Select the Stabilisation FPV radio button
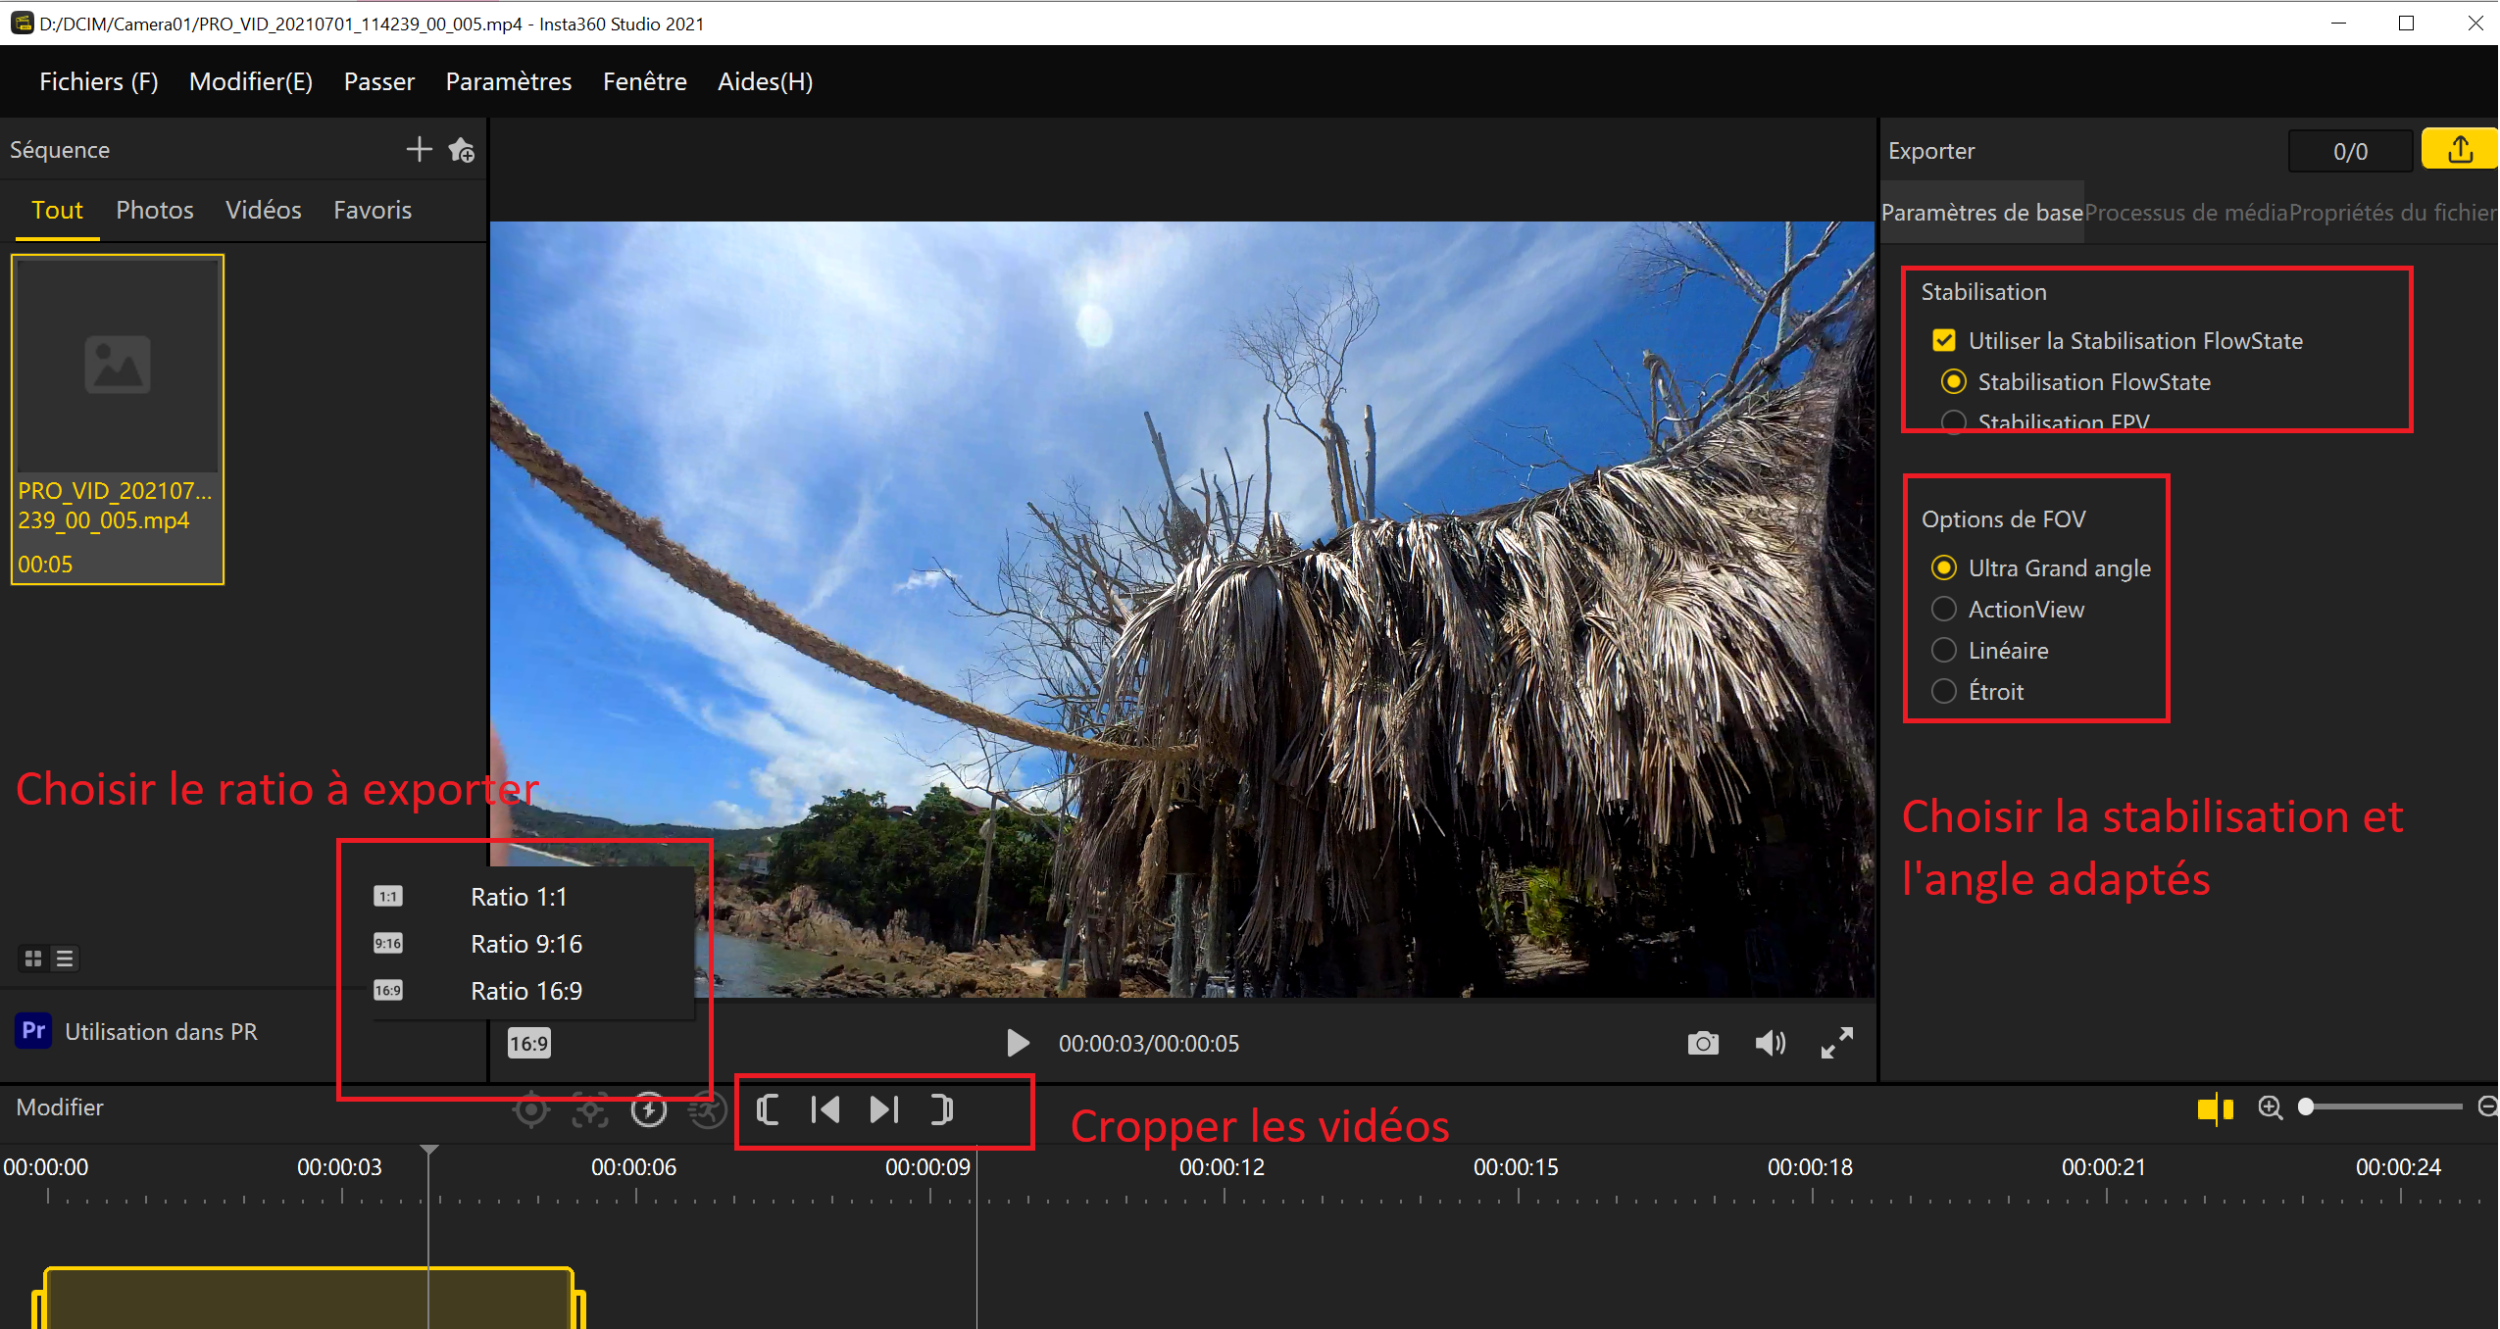This screenshot has width=2500, height=1329. (x=1953, y=422)
